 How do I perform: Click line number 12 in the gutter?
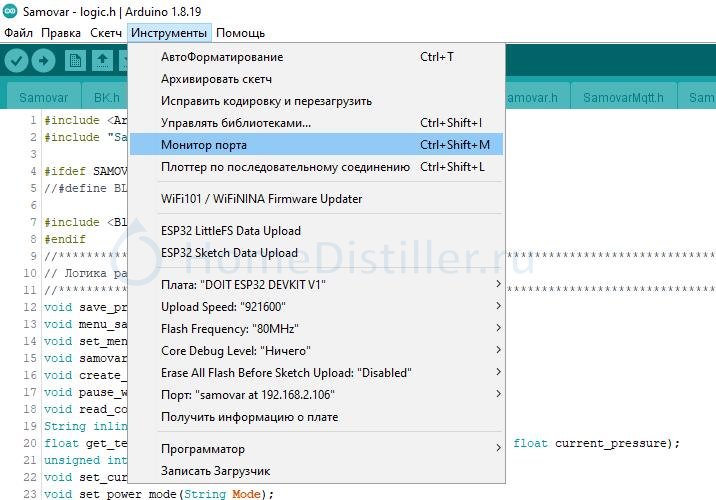point(30,307)
